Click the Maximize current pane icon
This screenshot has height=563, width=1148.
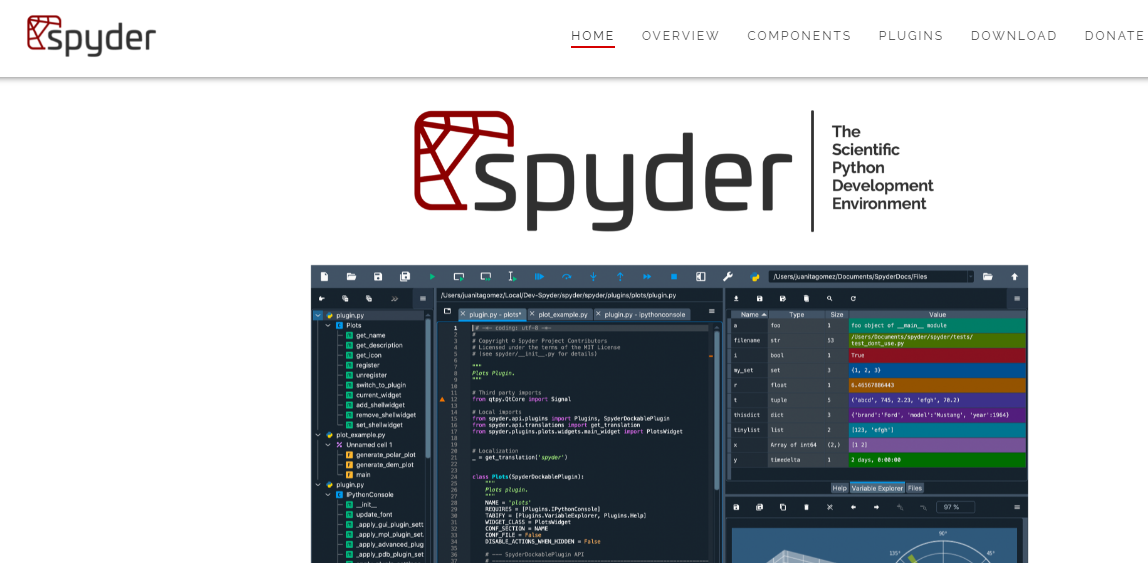pos(701,277)
